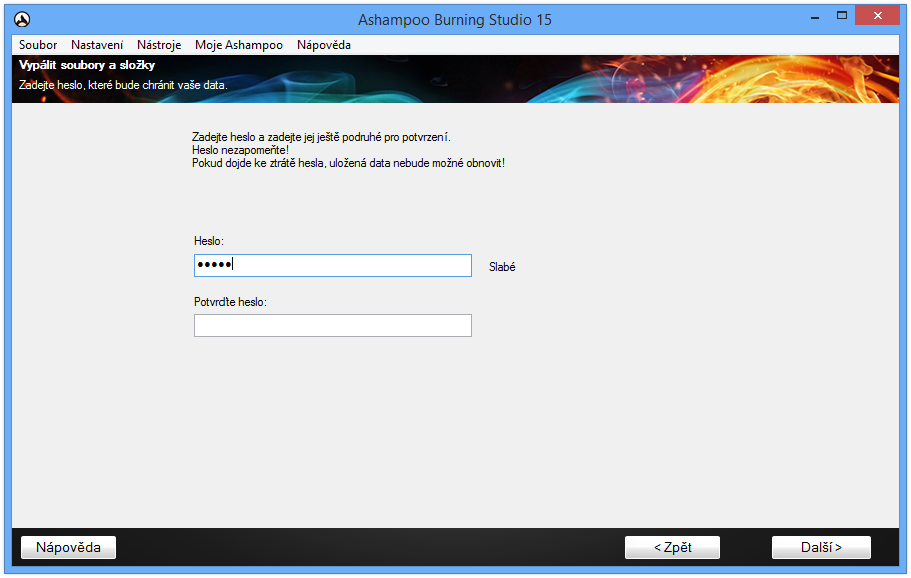Close the Ashampoo Burning Studio window
Screen dimensions: 911x578
pos(877,16)
